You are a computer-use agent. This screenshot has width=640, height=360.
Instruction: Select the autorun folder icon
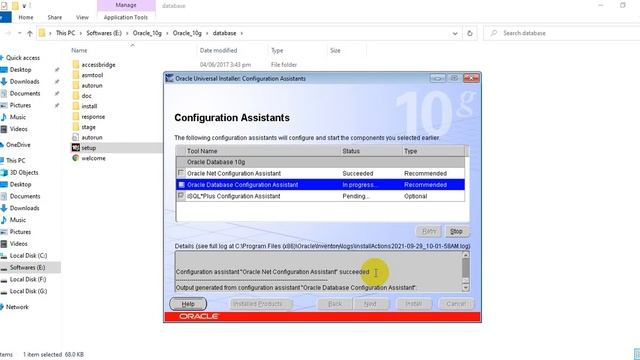[x=76, y=85]
